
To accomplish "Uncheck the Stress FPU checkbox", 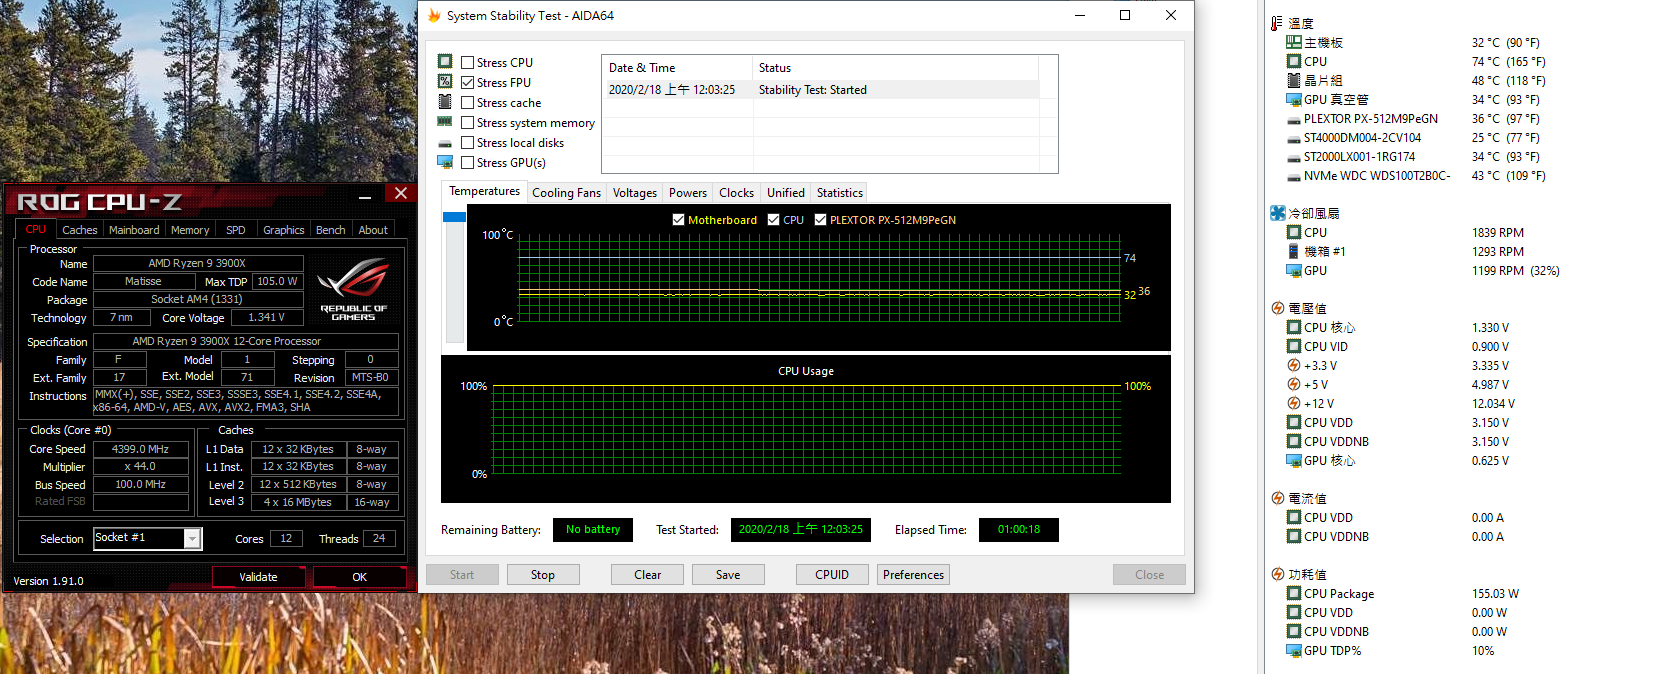I will (467, 82).
